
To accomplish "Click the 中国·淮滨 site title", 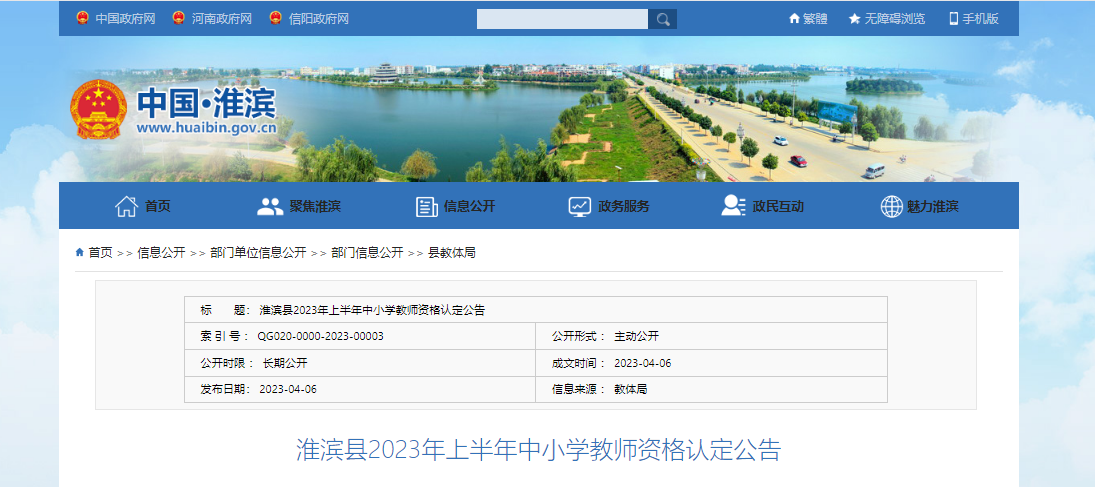I will pyautogui.click(x=206, y=103).
